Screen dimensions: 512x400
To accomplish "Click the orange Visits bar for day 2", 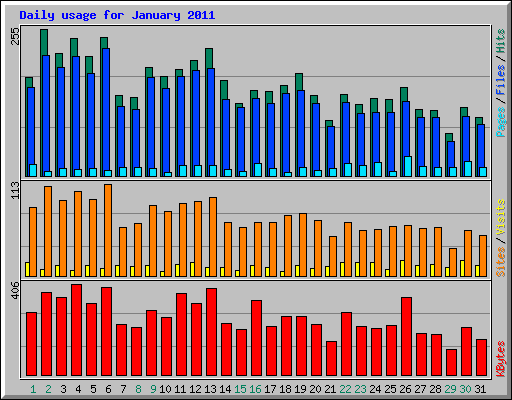I will pos(48,231).
